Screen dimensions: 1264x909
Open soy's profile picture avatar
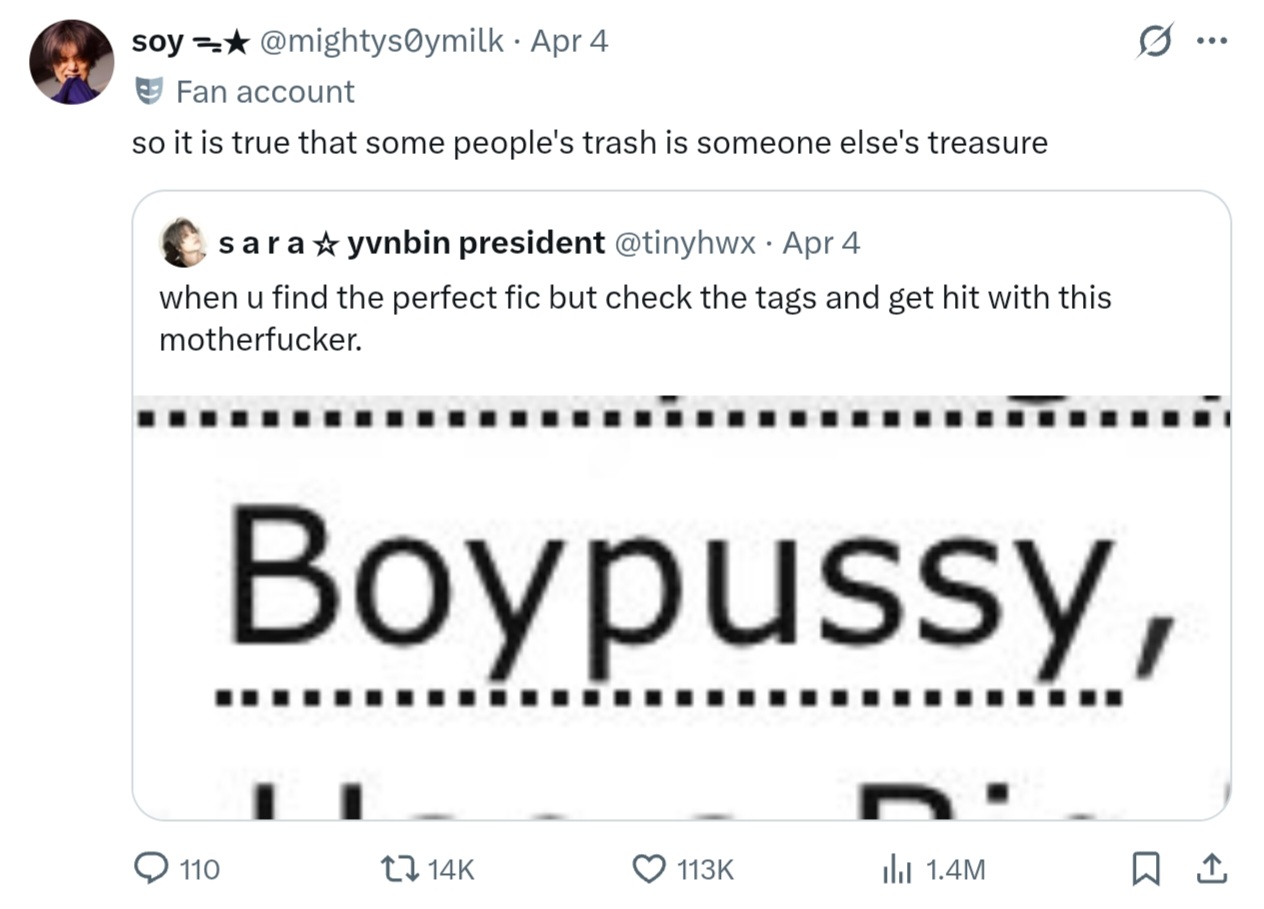(x=71, y=62)
